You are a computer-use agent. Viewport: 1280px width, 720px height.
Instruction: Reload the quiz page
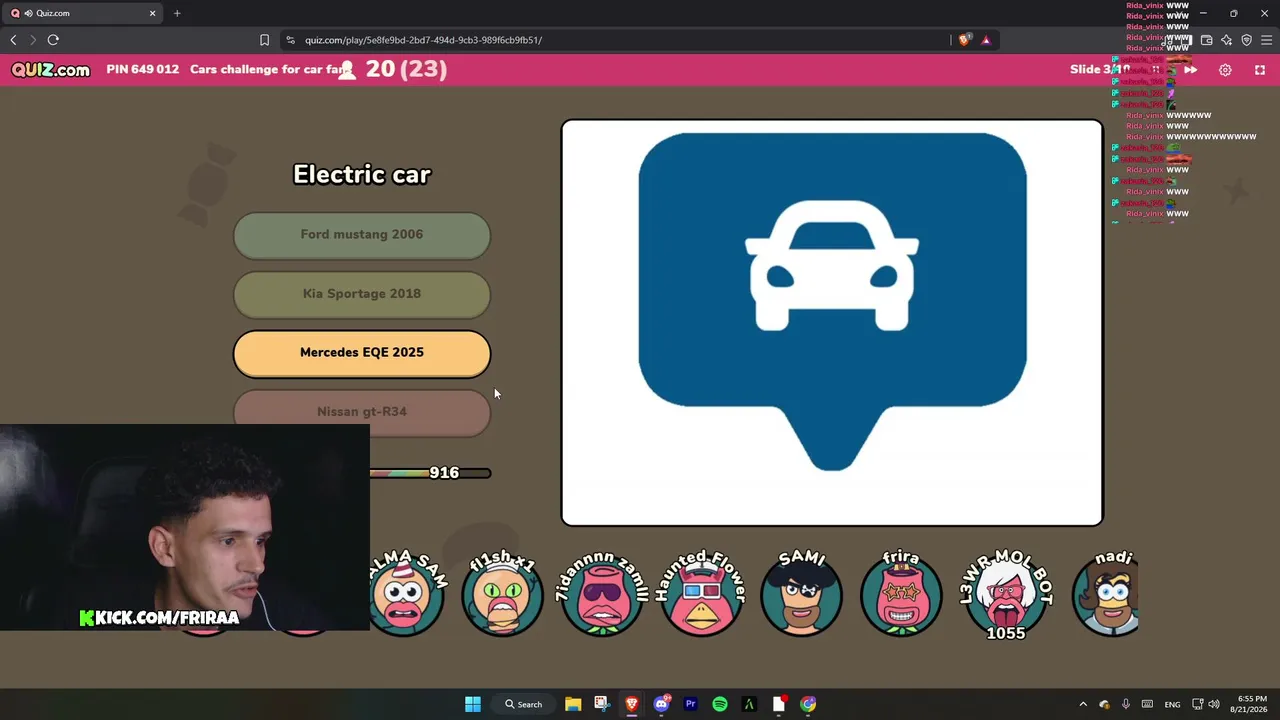pos(53,40)
